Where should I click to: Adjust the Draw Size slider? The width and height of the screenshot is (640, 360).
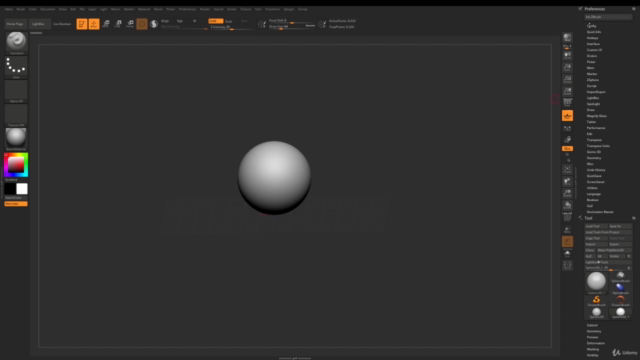[291, 27]
